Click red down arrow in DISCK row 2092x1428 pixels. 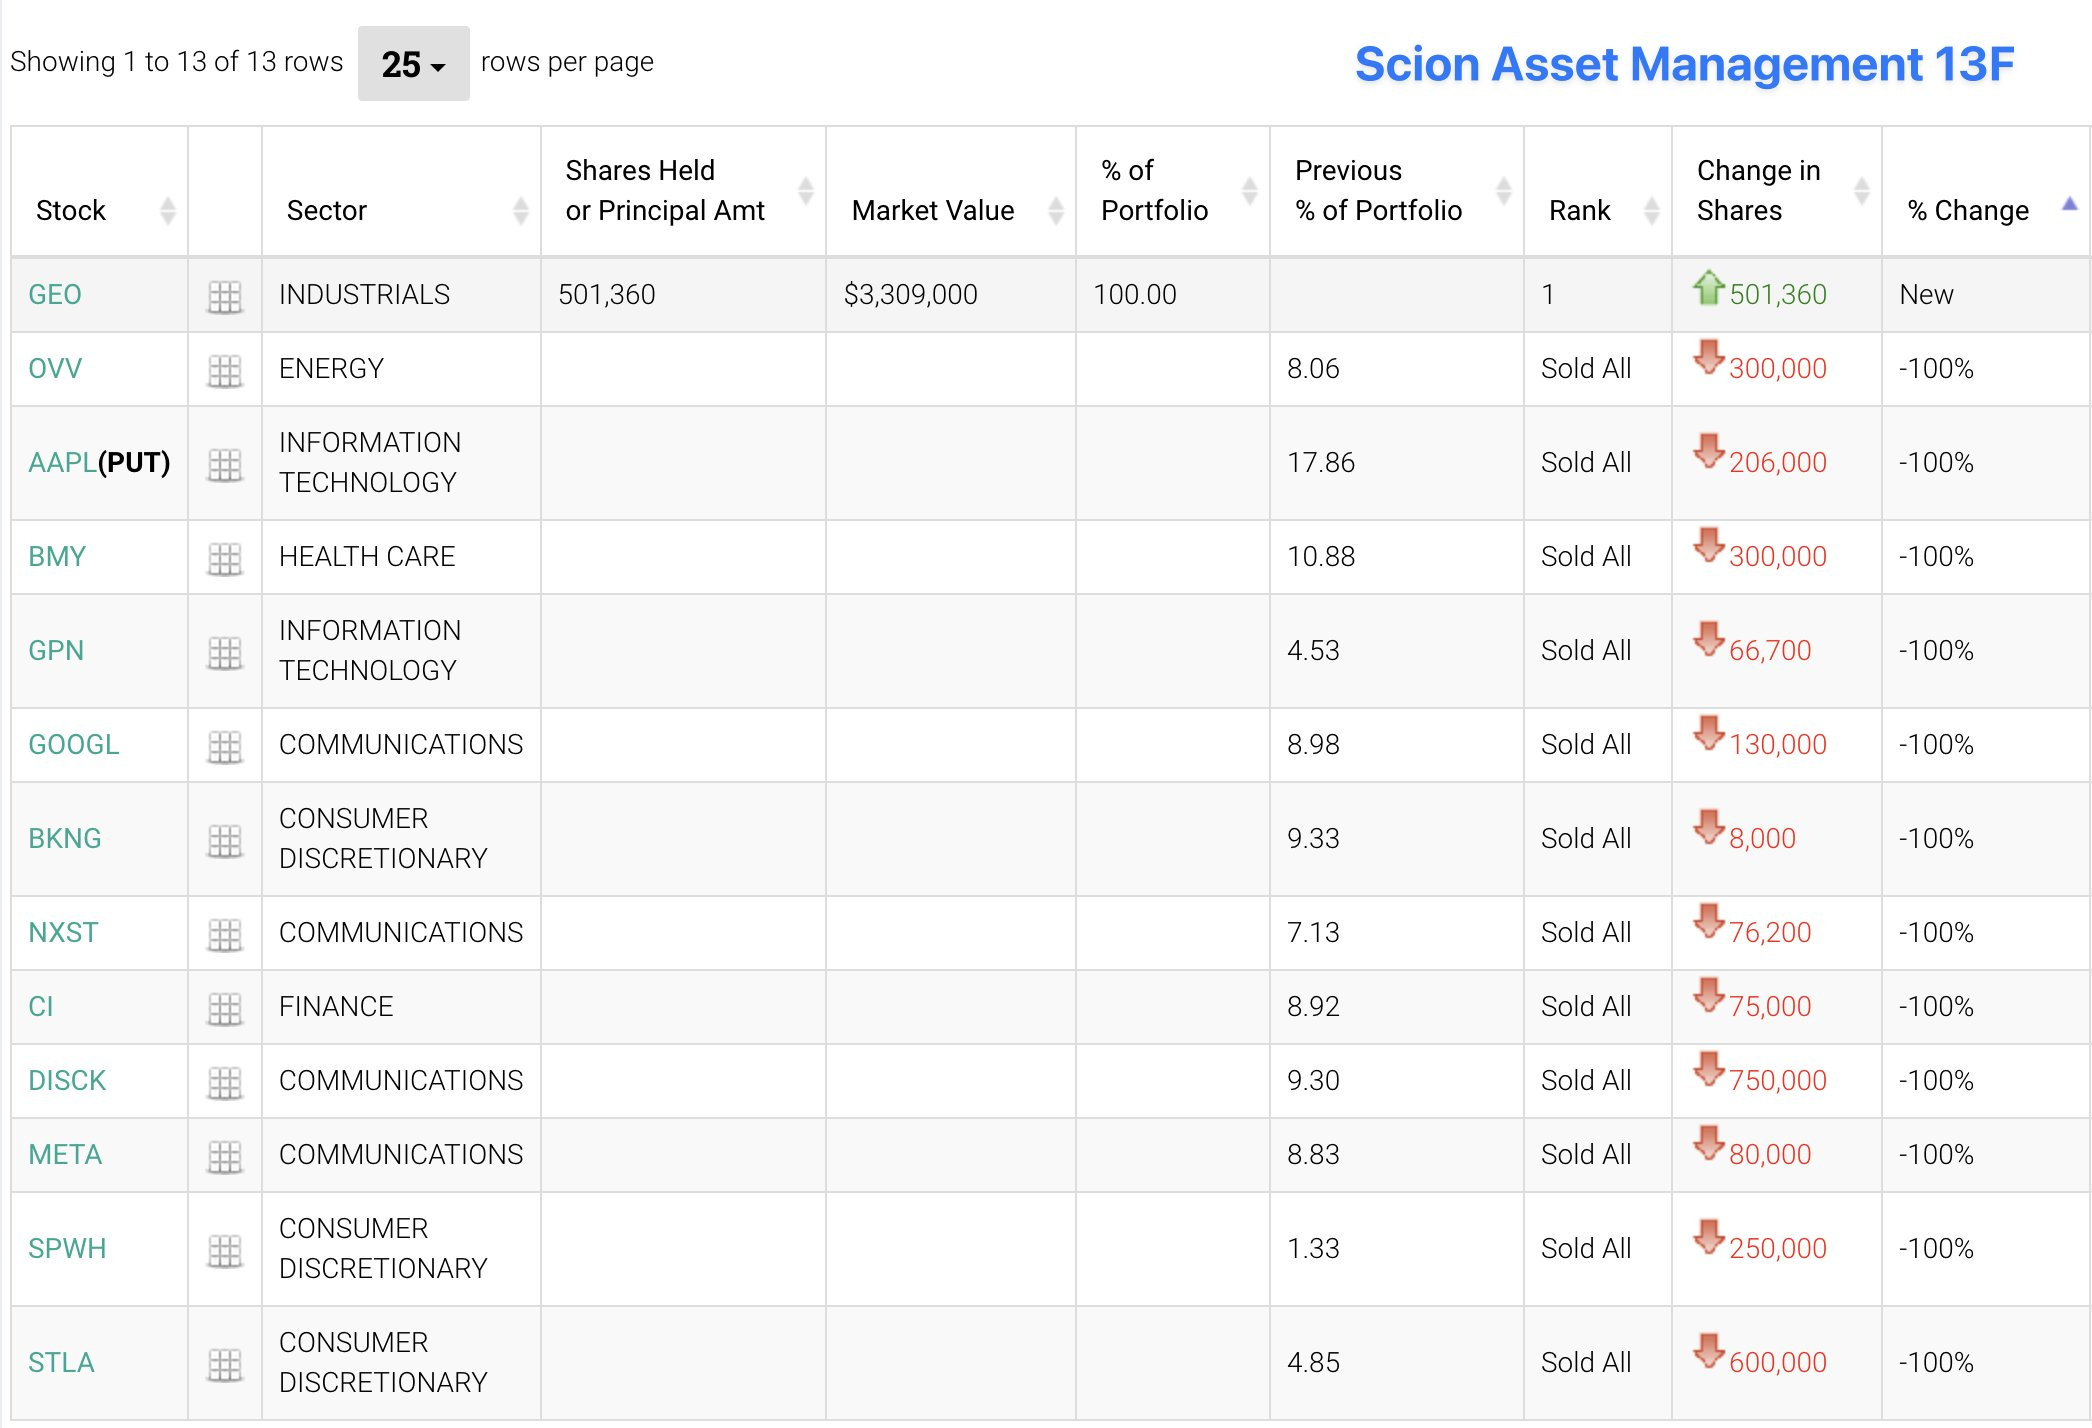pyautogui.click(x=1709, y=1070)
